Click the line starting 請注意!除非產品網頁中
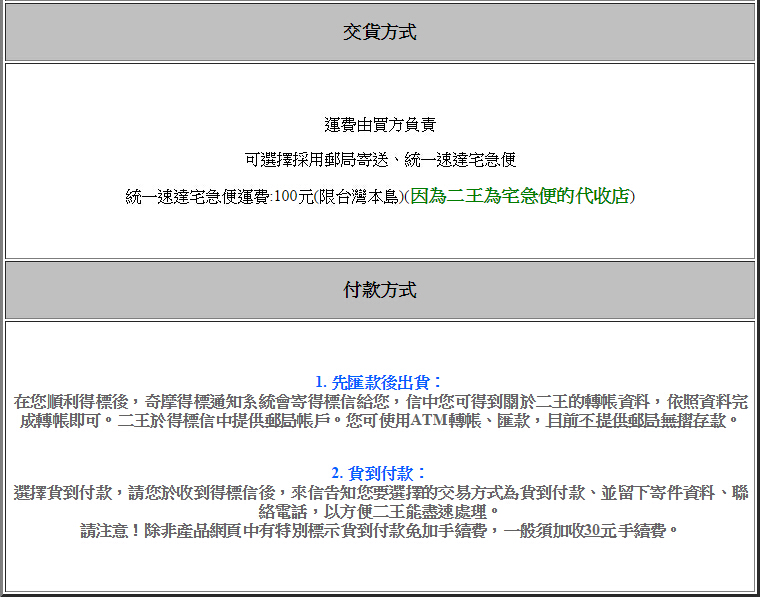This screenshot has width=760, height=597. click(380, 531)
